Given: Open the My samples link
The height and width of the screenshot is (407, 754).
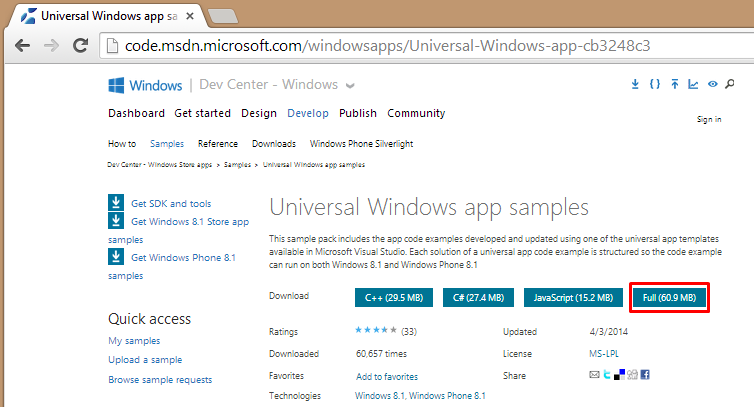Looking at the screenshot, I should [134, 341].
